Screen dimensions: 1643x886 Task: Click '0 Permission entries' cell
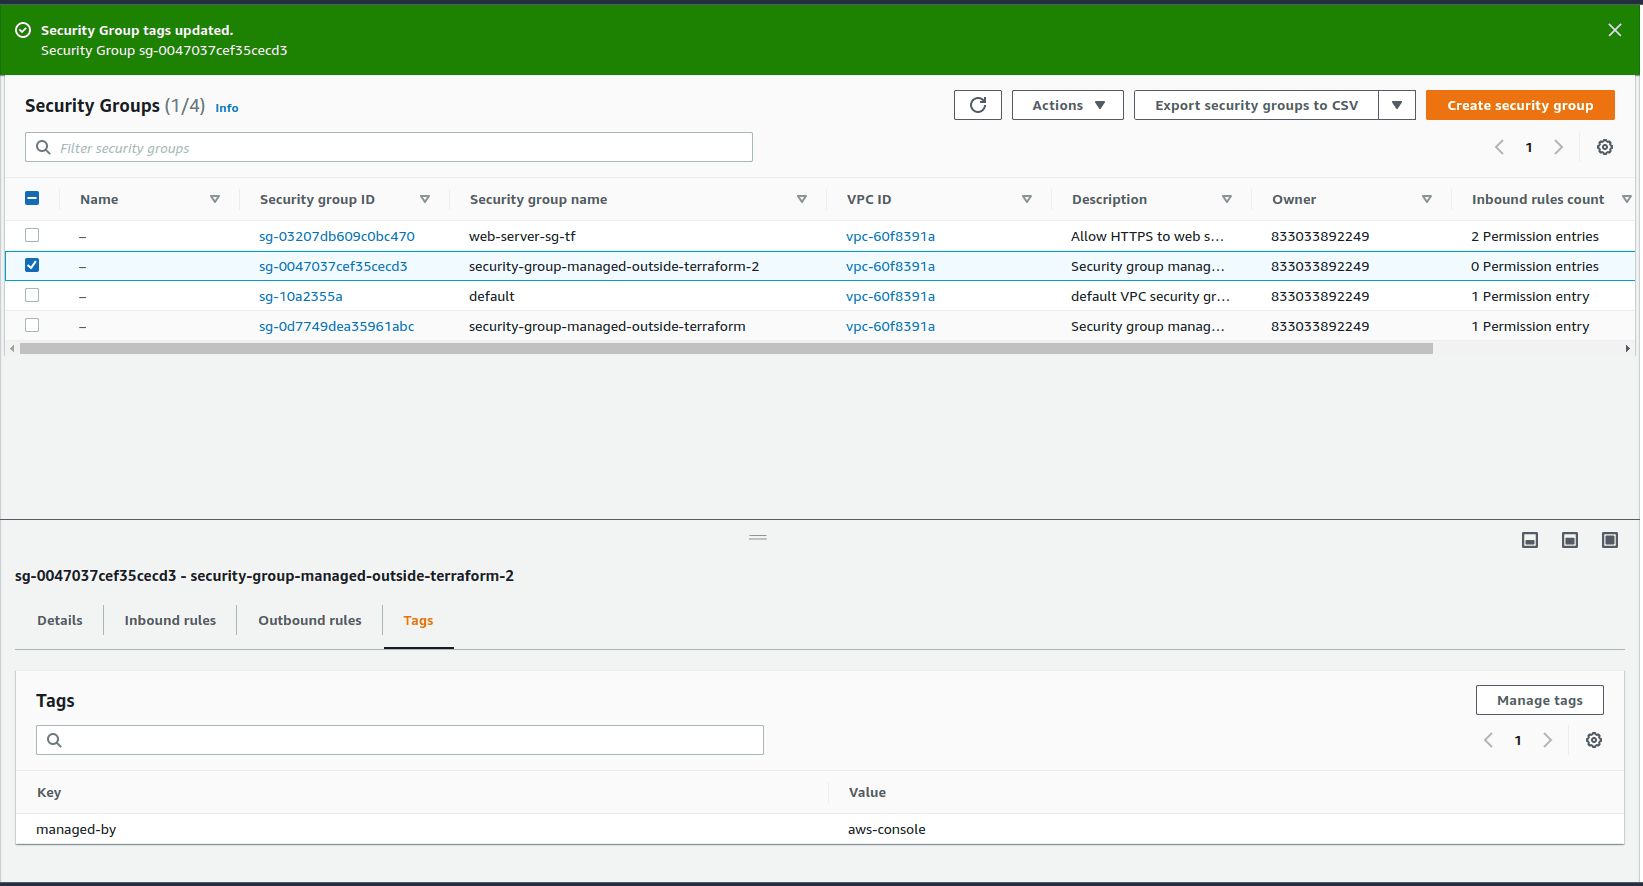[x=1535, y=266]
